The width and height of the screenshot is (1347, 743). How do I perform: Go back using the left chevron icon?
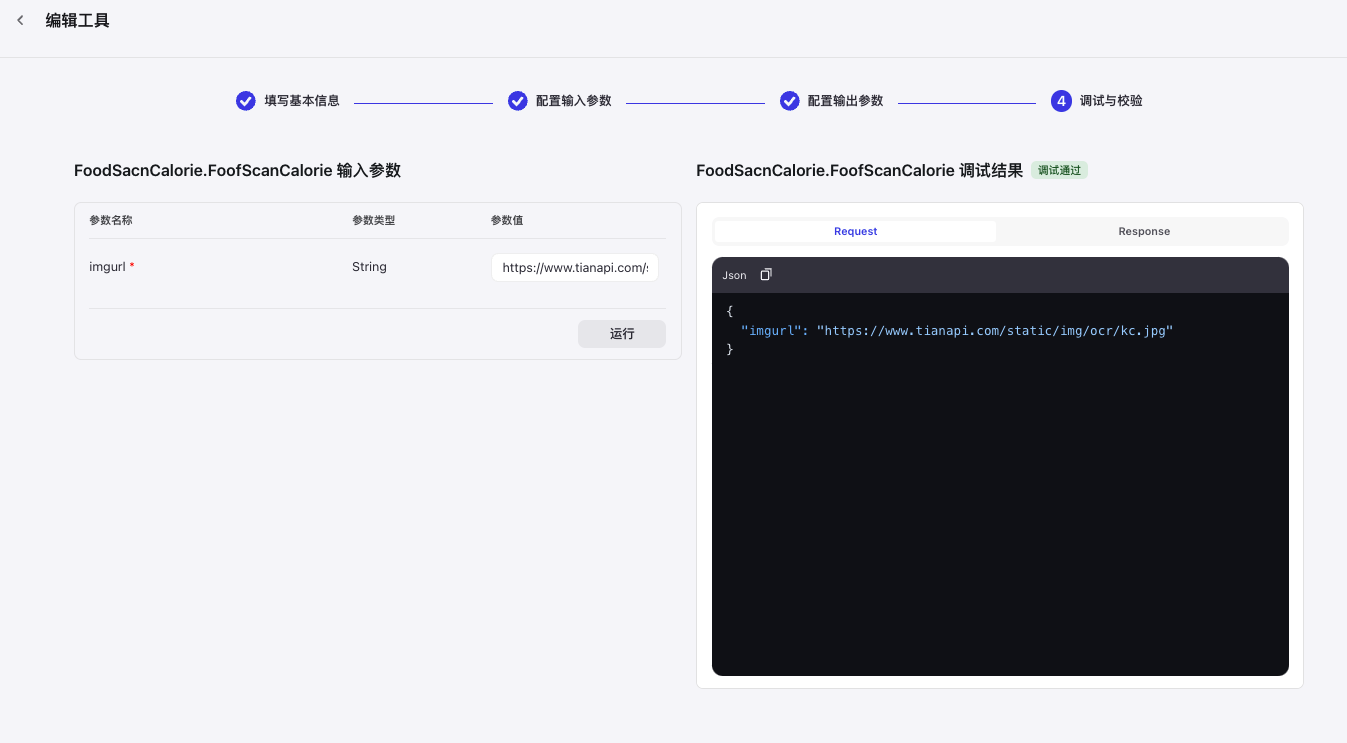point(20,20)
